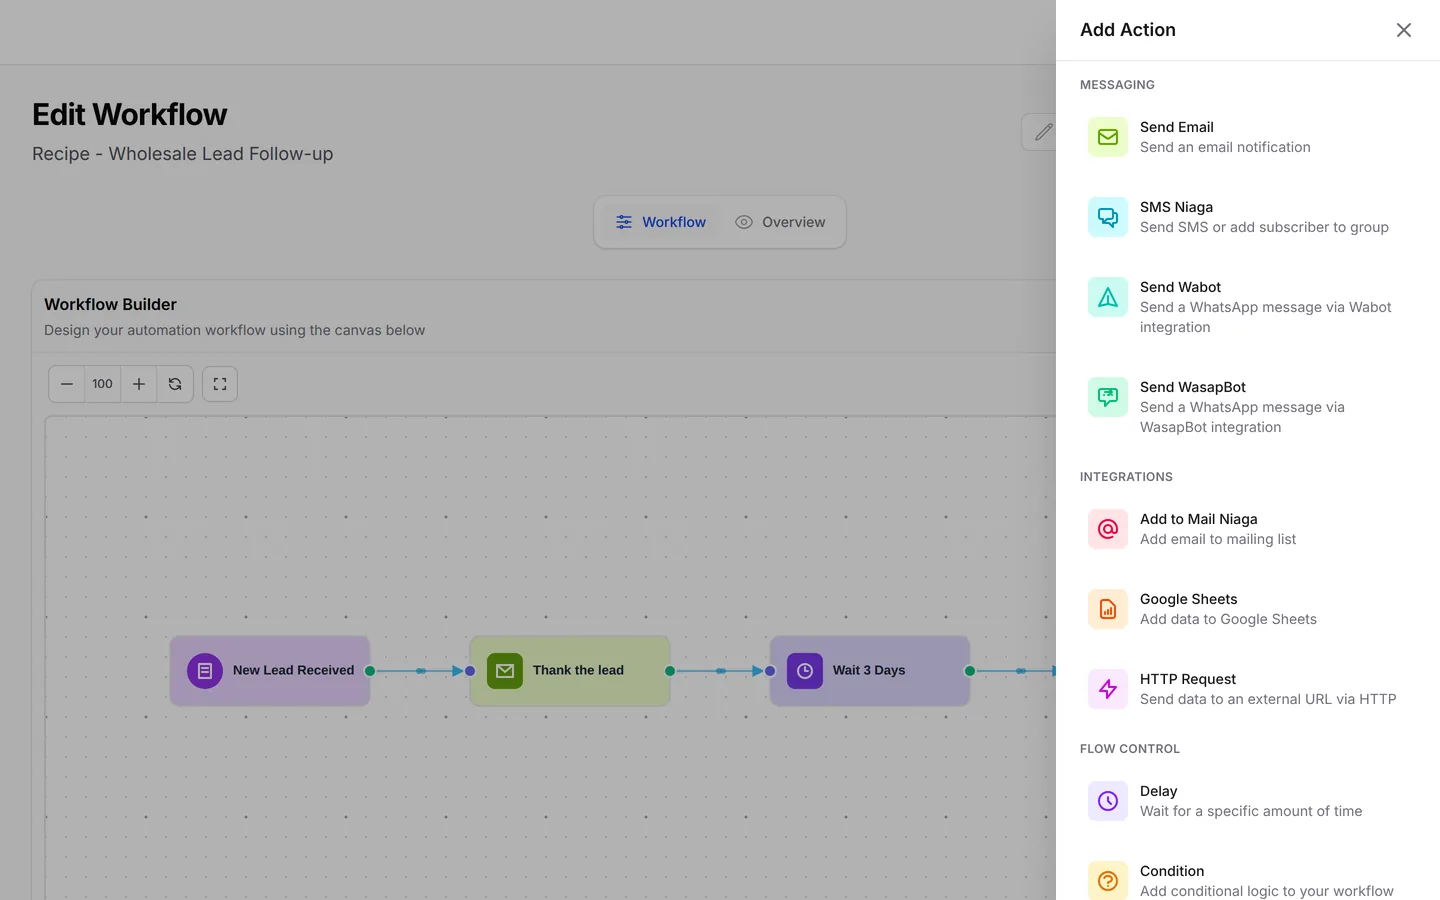Click the zoom value field showing 100
This screenshot has width=1440, height=900.
[103, 384]
